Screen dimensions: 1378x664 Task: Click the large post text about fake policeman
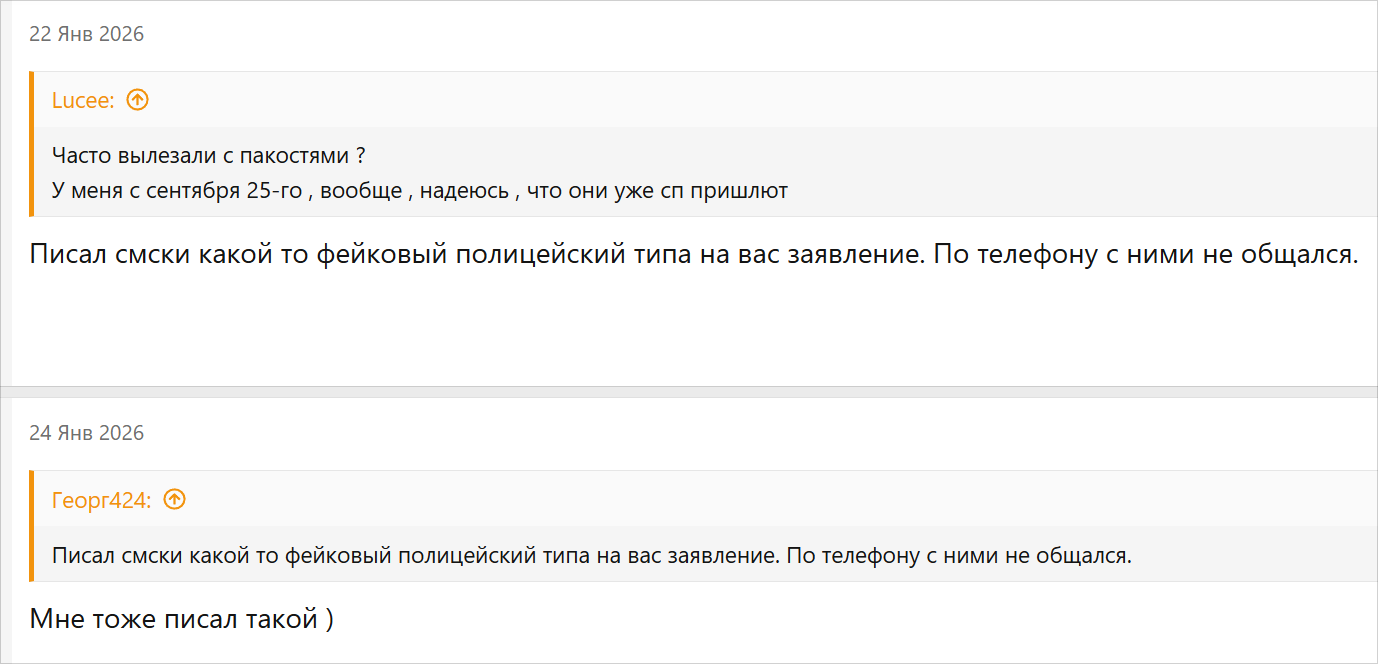pyautogui.click(x=693, y=255)
